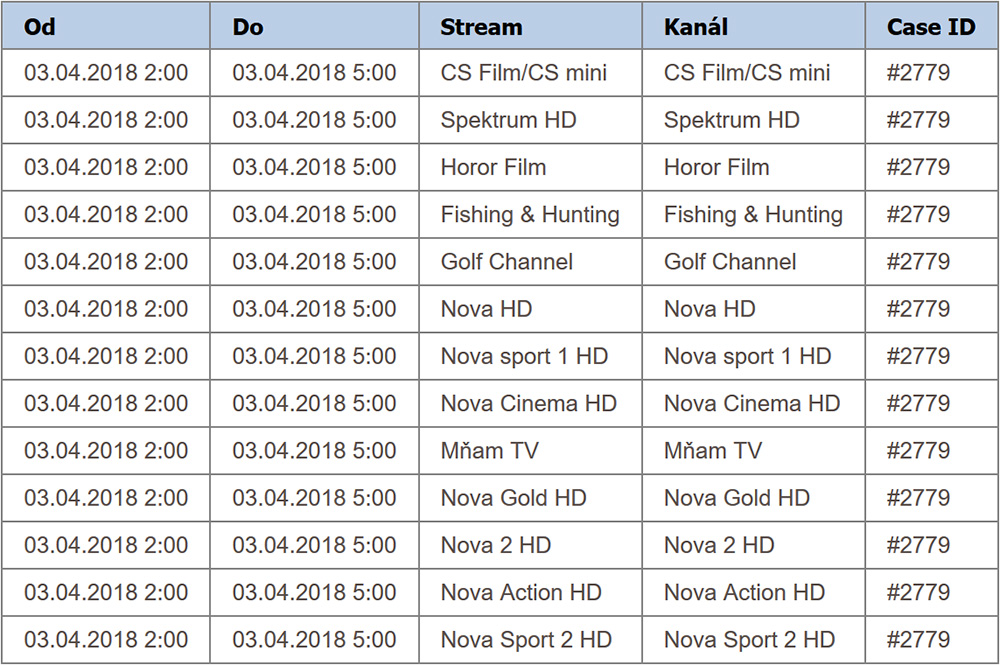Click the Od date in Horor Film row
Screen dimensions: 1000x665
click(x=106, y=167)
